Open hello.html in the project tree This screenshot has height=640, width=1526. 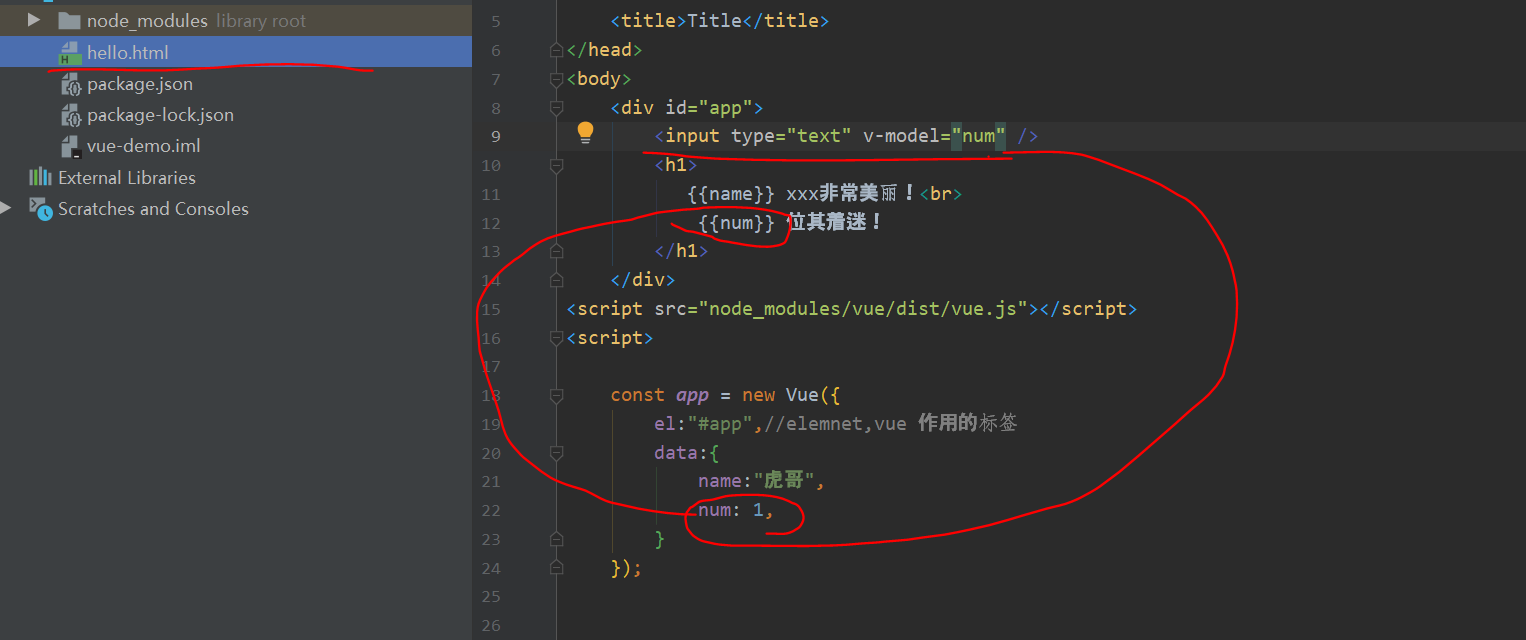128,52
